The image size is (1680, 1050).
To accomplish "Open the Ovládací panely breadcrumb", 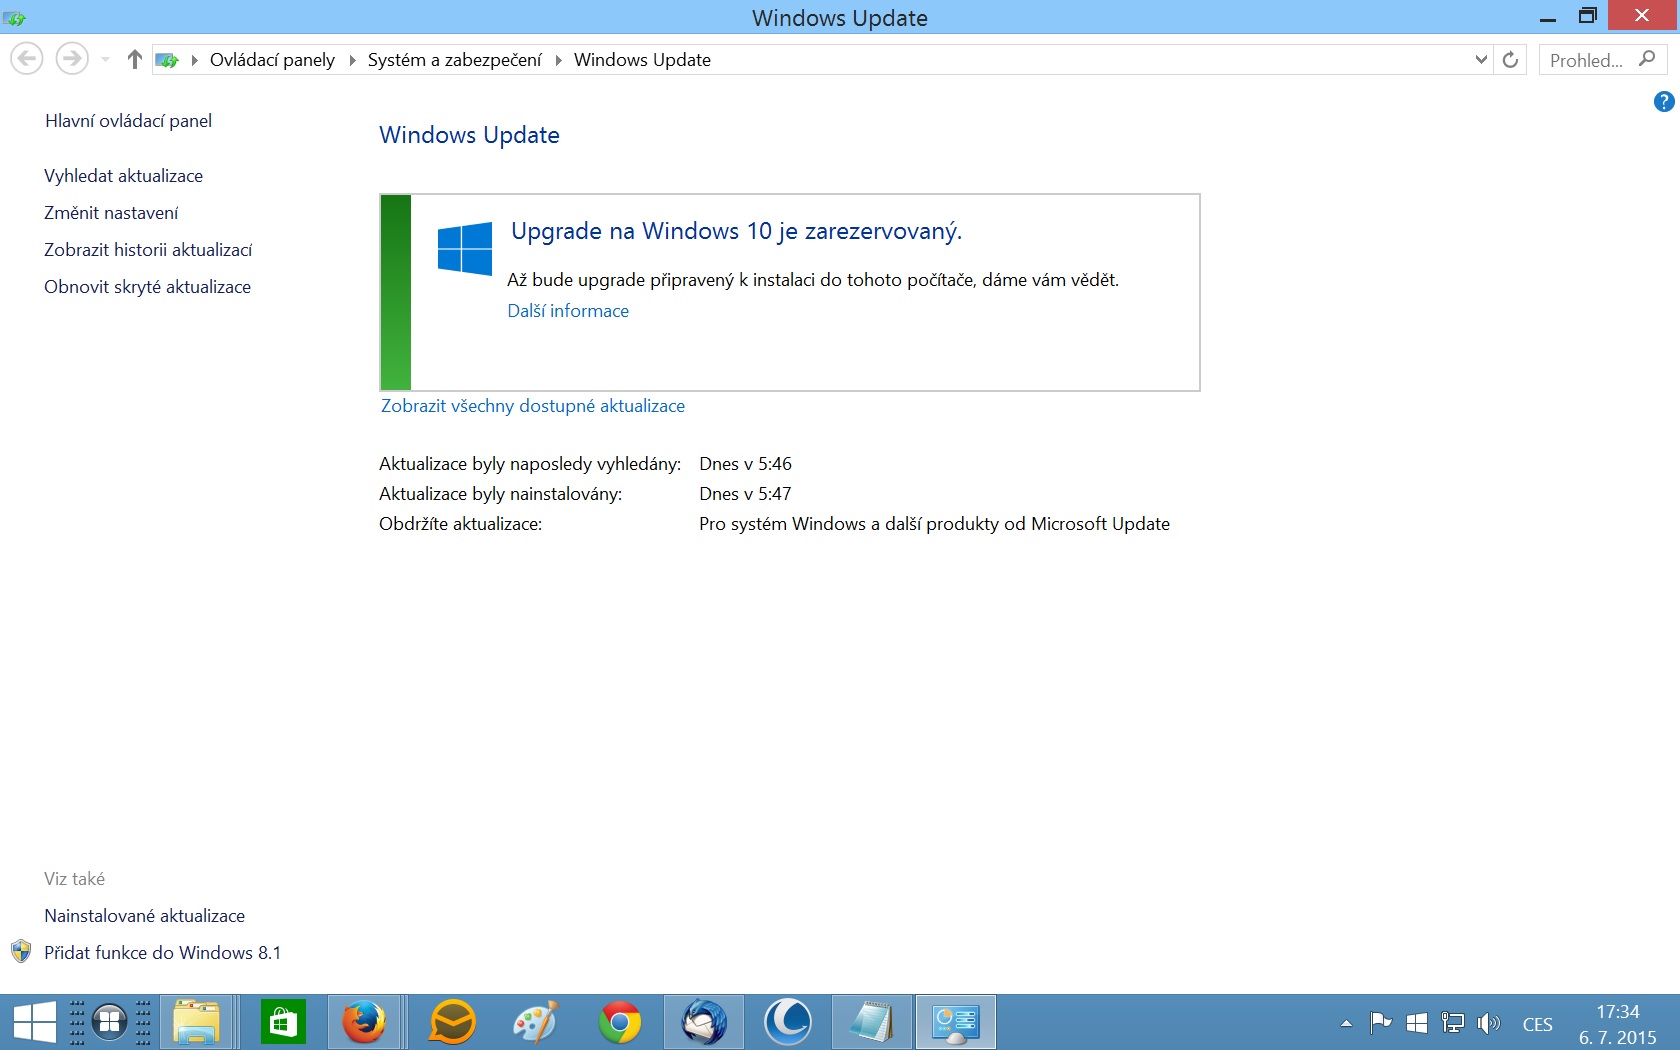I will click(x=272, y=60).
